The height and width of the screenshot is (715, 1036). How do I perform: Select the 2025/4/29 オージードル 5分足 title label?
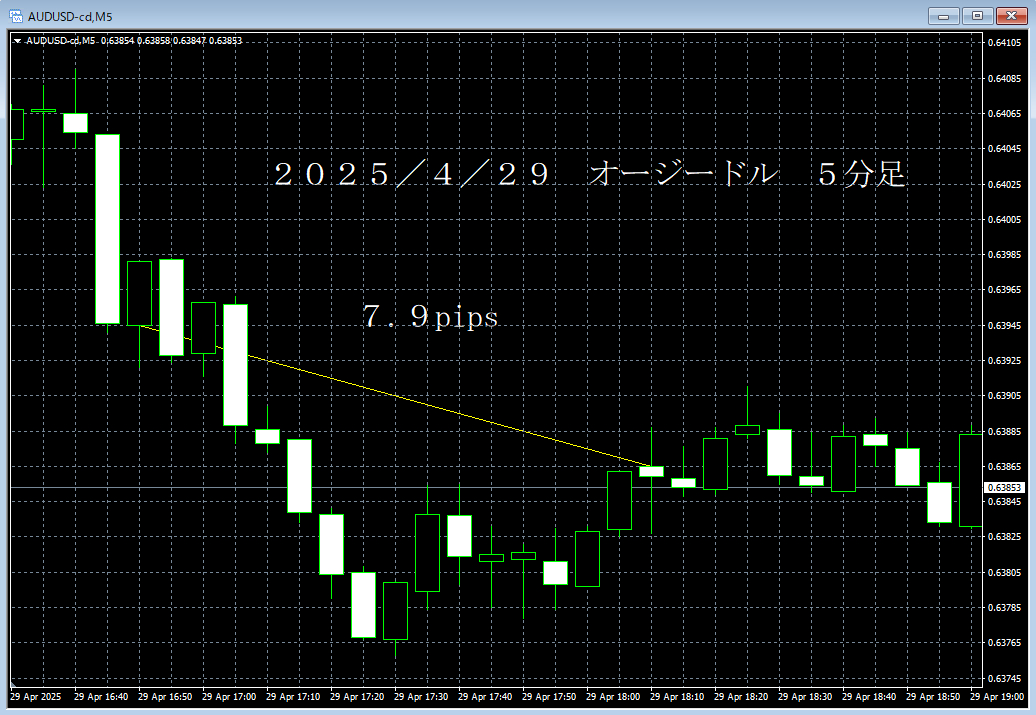tap(589, 174)
